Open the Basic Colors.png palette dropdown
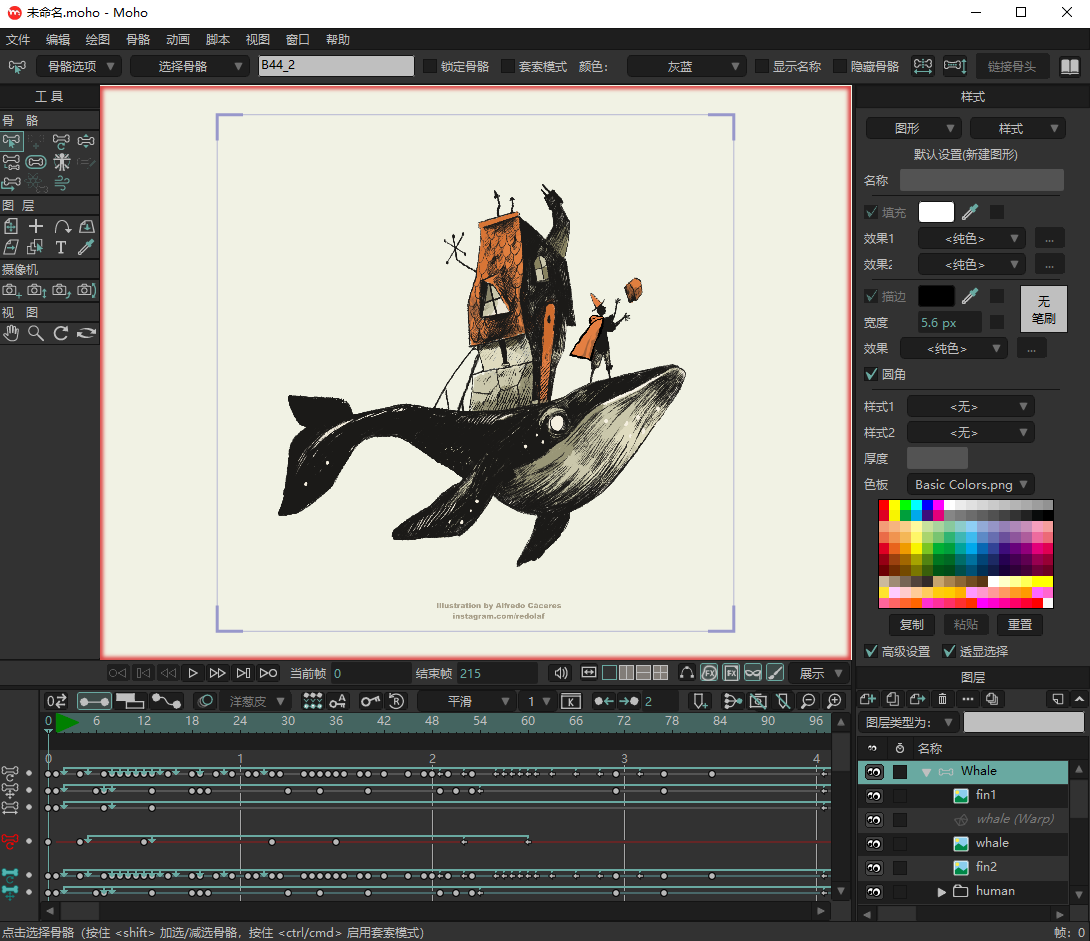Viewport: 1090px width, 941px height. (x=970, y=484)
